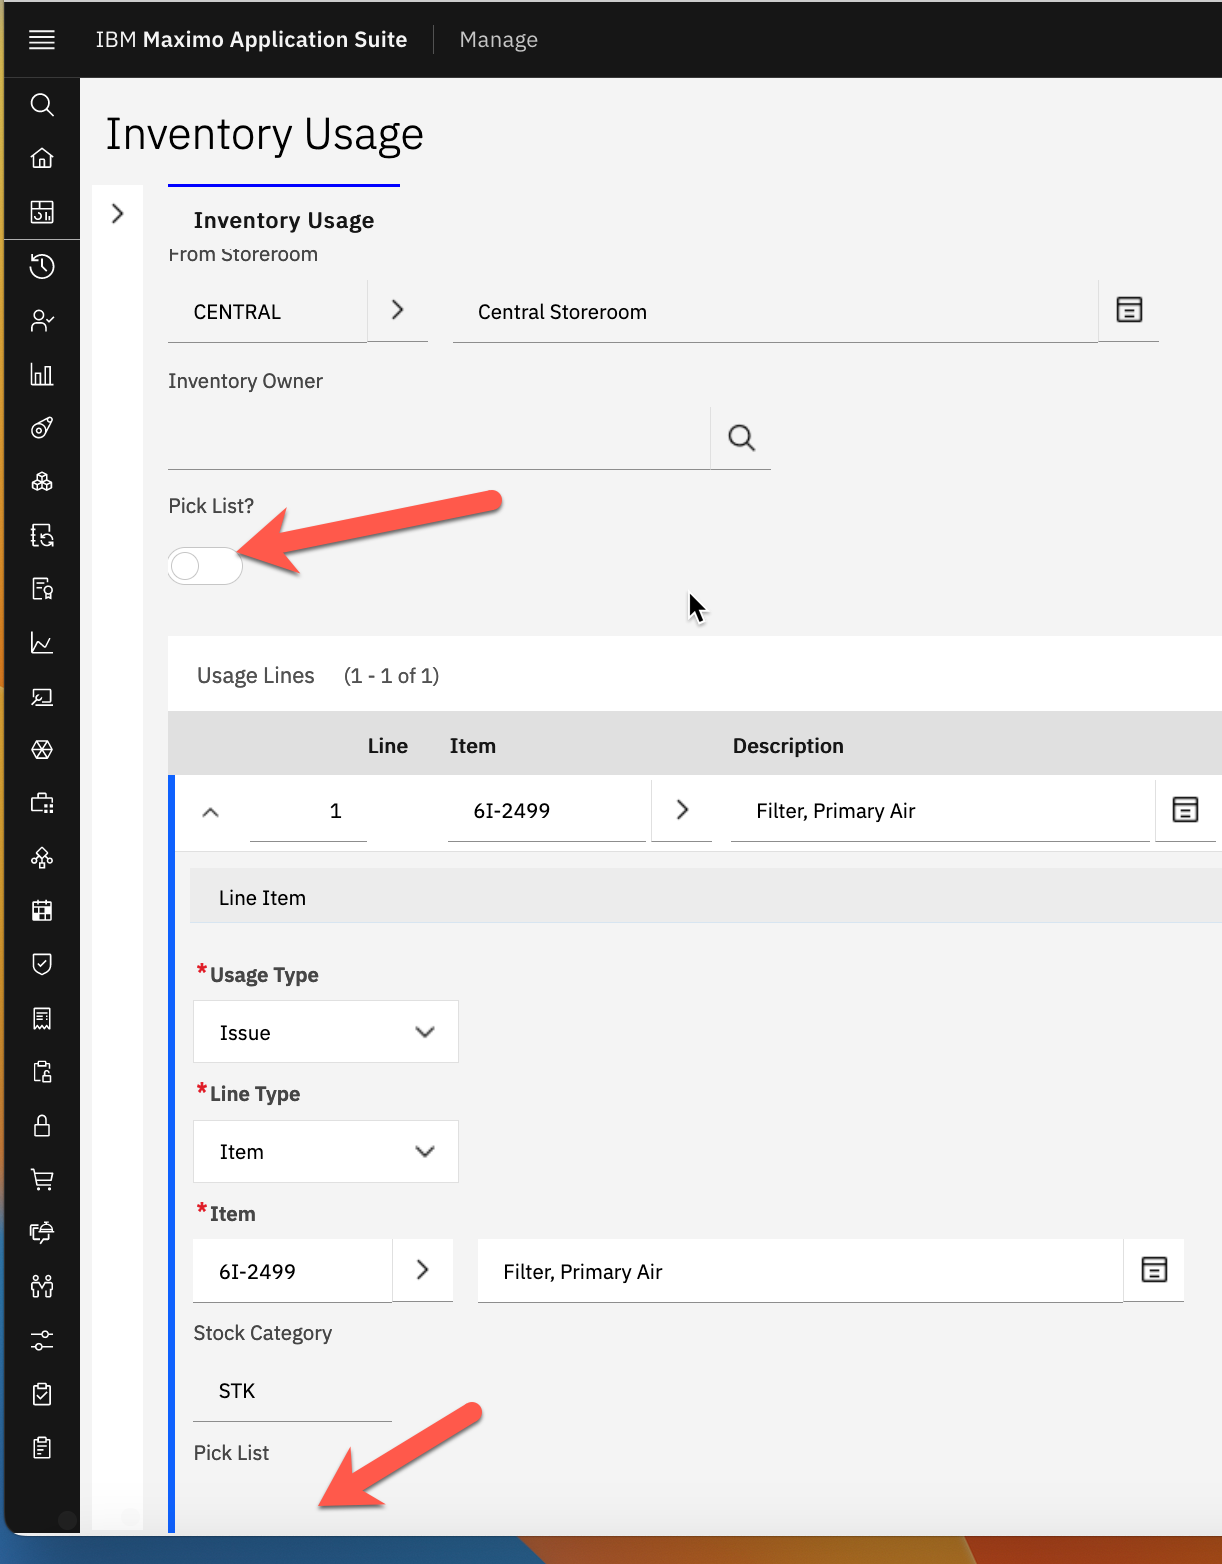Open long description for Central Storeroom
The image size is (1222, 1564).
coord(1129,311)
